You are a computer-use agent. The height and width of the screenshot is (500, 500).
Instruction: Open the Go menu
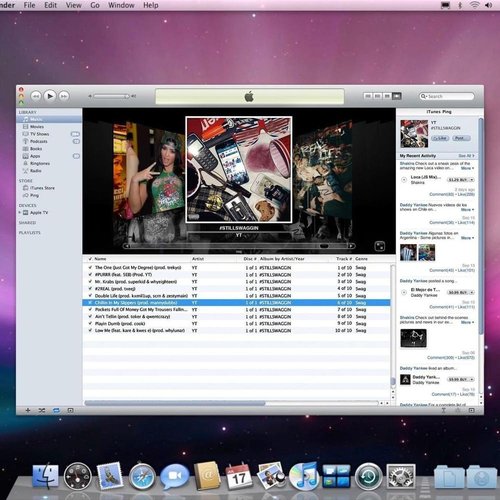click(95, 5)
